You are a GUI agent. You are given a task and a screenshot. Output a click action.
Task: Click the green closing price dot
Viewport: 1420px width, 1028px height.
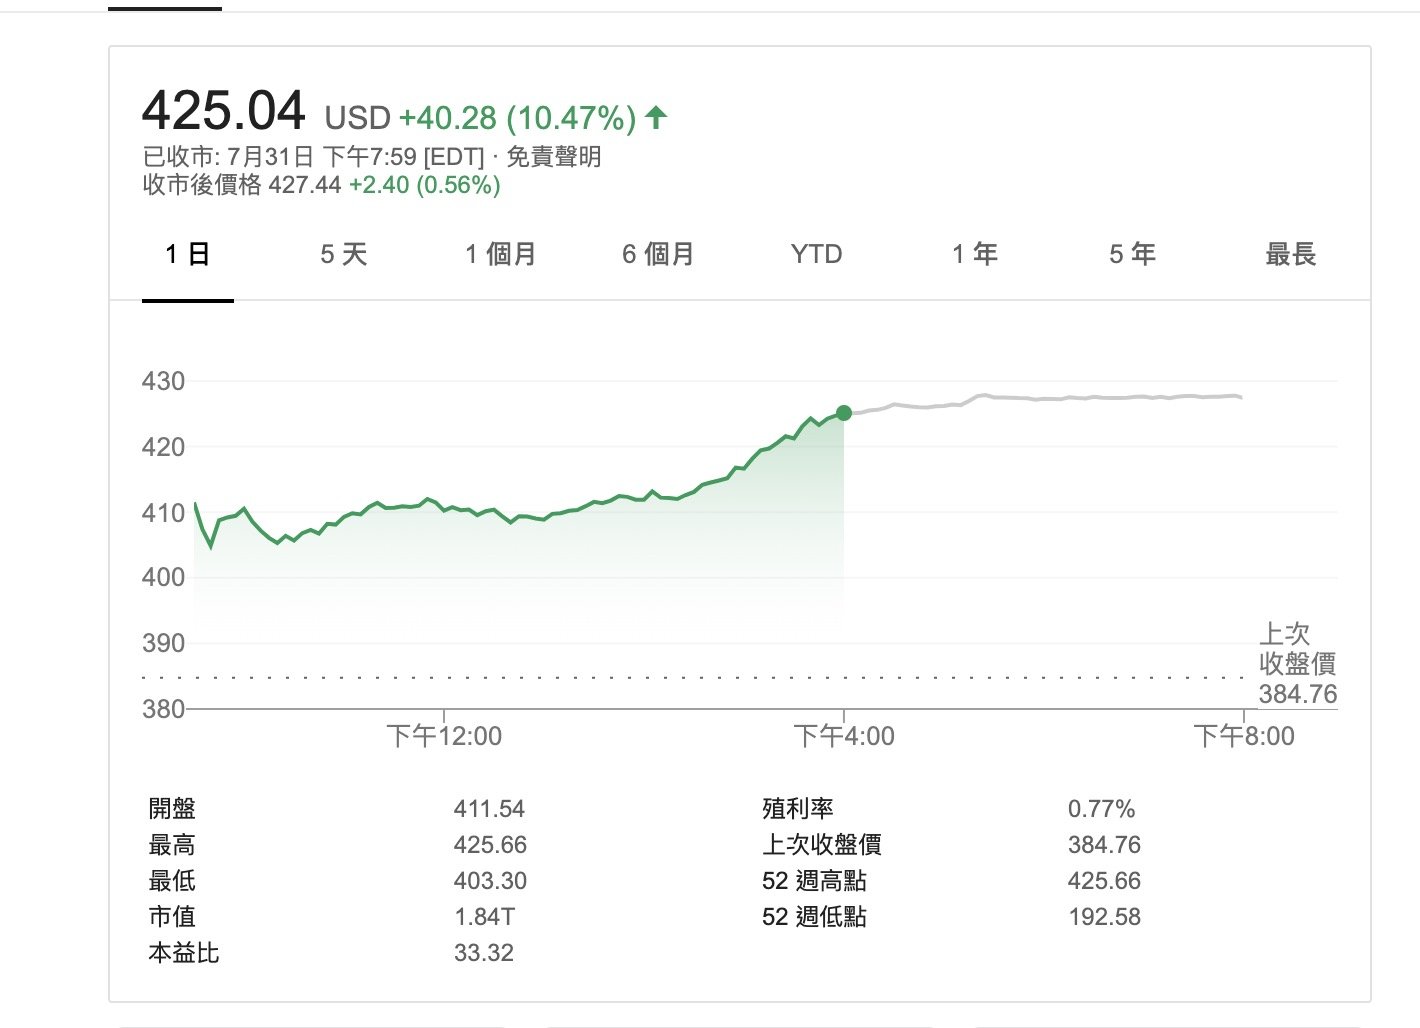tap(844, 413)
